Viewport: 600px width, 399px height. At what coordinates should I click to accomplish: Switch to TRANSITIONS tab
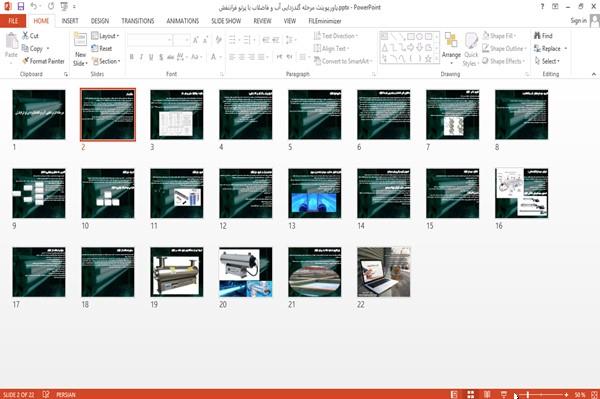tap(138, 21)
